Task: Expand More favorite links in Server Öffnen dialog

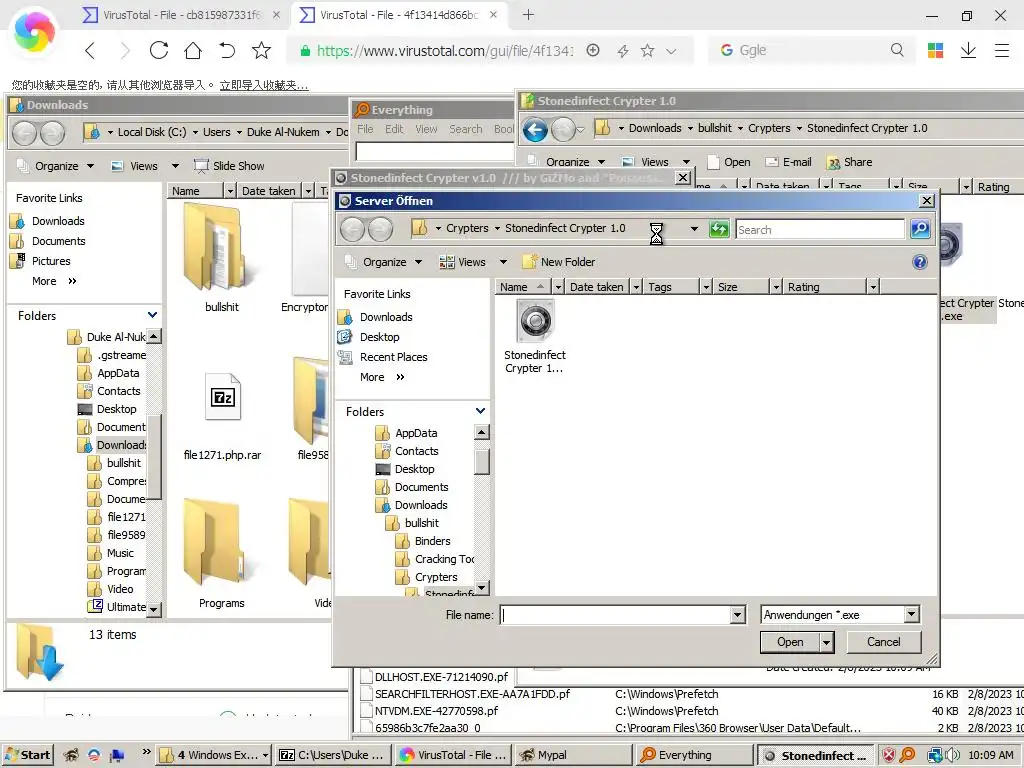Action: 382,377
